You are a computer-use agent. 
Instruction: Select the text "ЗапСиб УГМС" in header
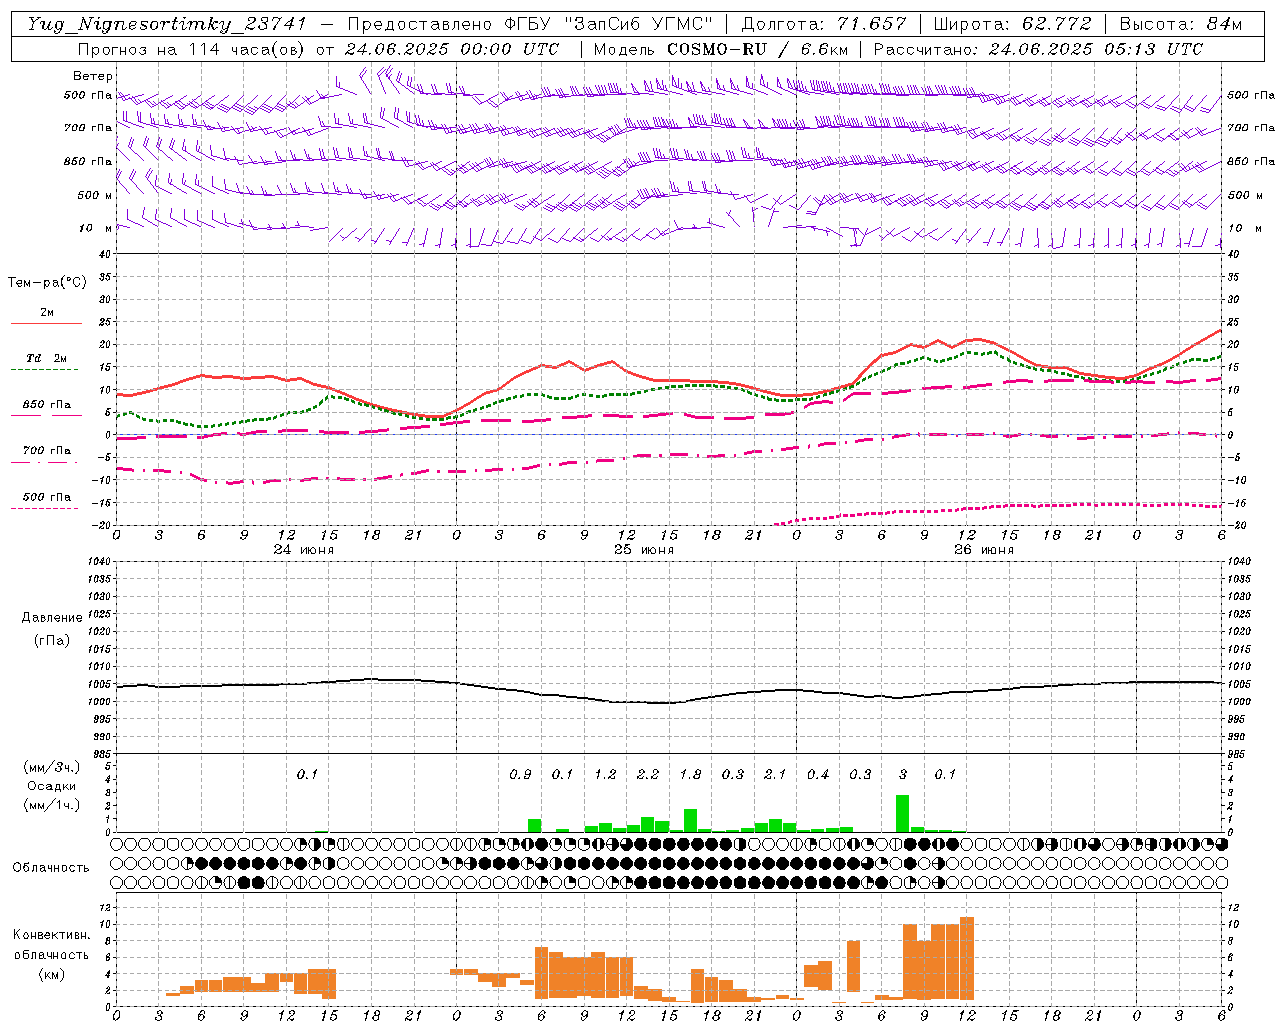[638, 24]
